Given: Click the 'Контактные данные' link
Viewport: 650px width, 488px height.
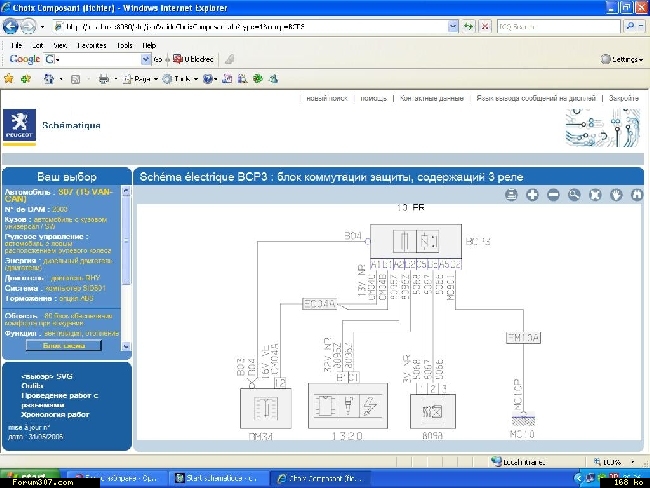Looking at the screenshot, I should click(x=432, y=98).
